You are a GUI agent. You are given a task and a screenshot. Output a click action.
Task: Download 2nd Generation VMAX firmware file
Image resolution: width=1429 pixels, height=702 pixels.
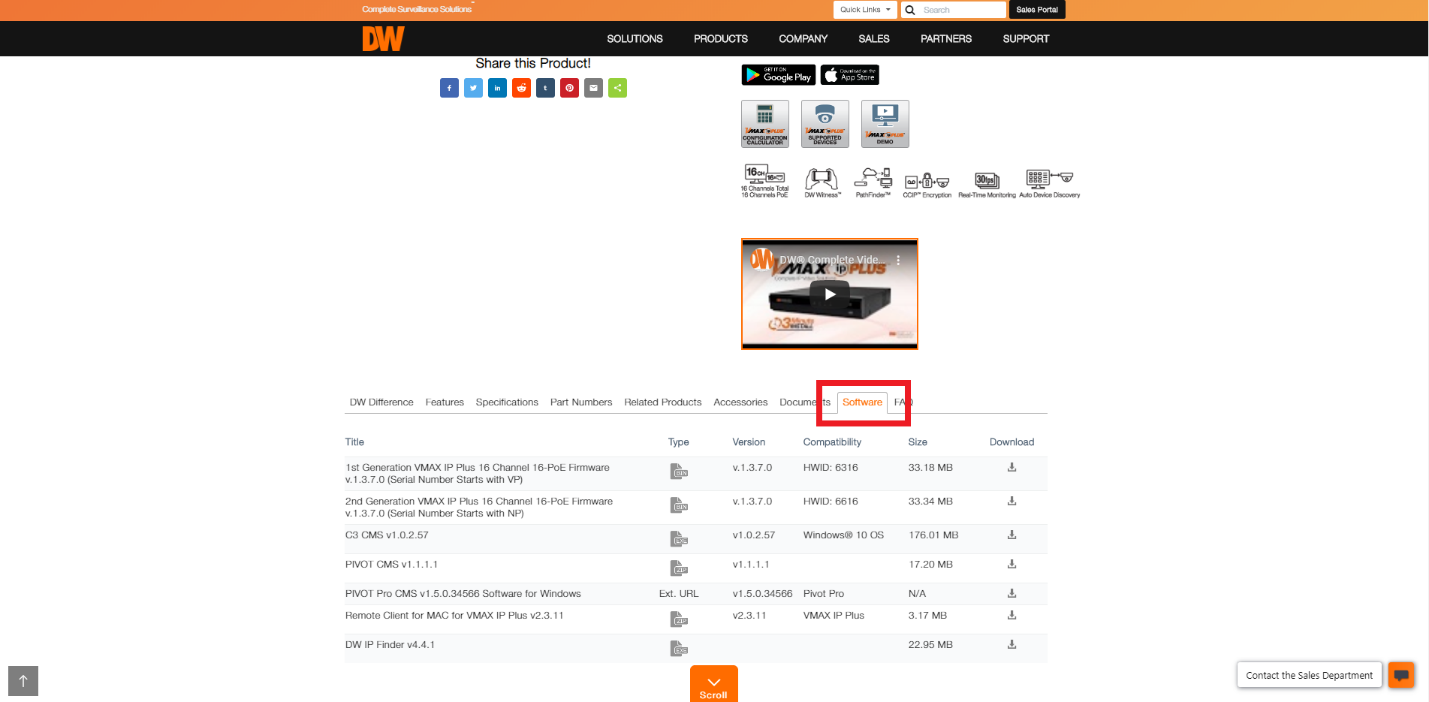click(x=1012, y=500)
